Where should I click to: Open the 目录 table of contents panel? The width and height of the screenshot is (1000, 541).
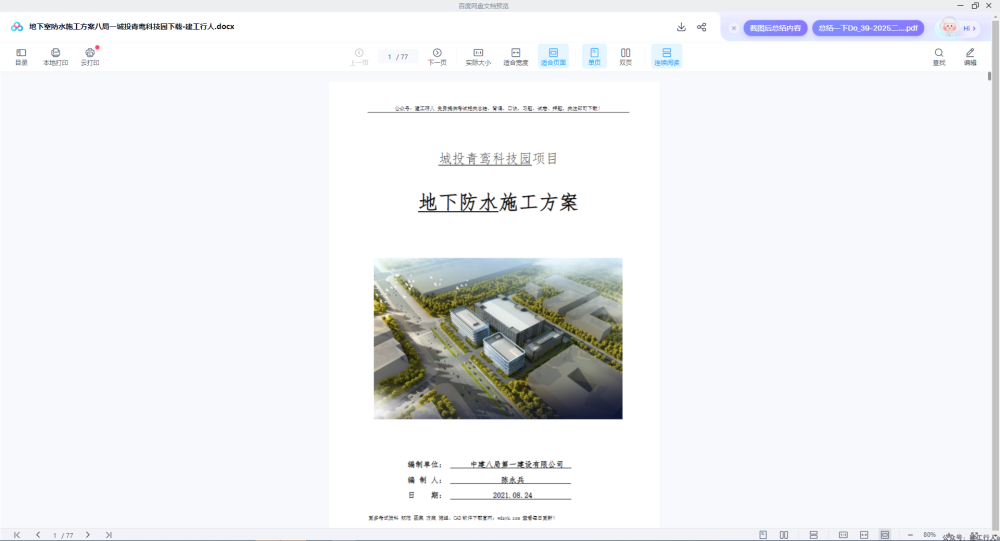click(21, 57)
